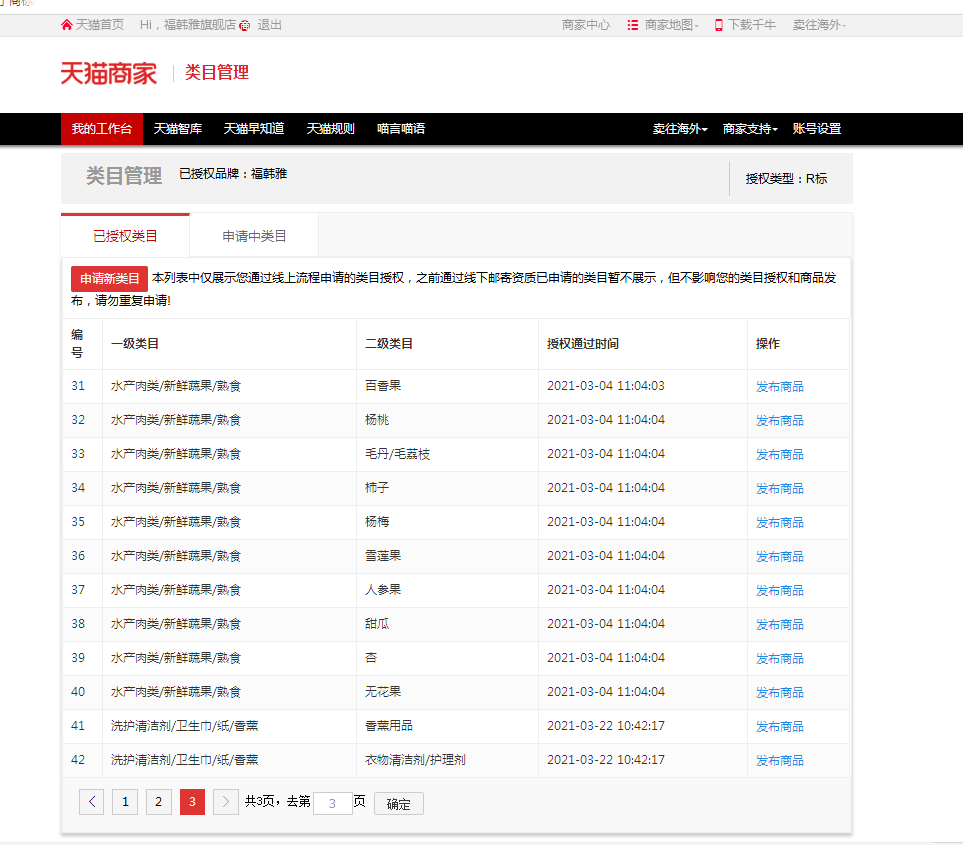Click 发布商品 for 杏 row
963x845 pixels.
(779, 658)
